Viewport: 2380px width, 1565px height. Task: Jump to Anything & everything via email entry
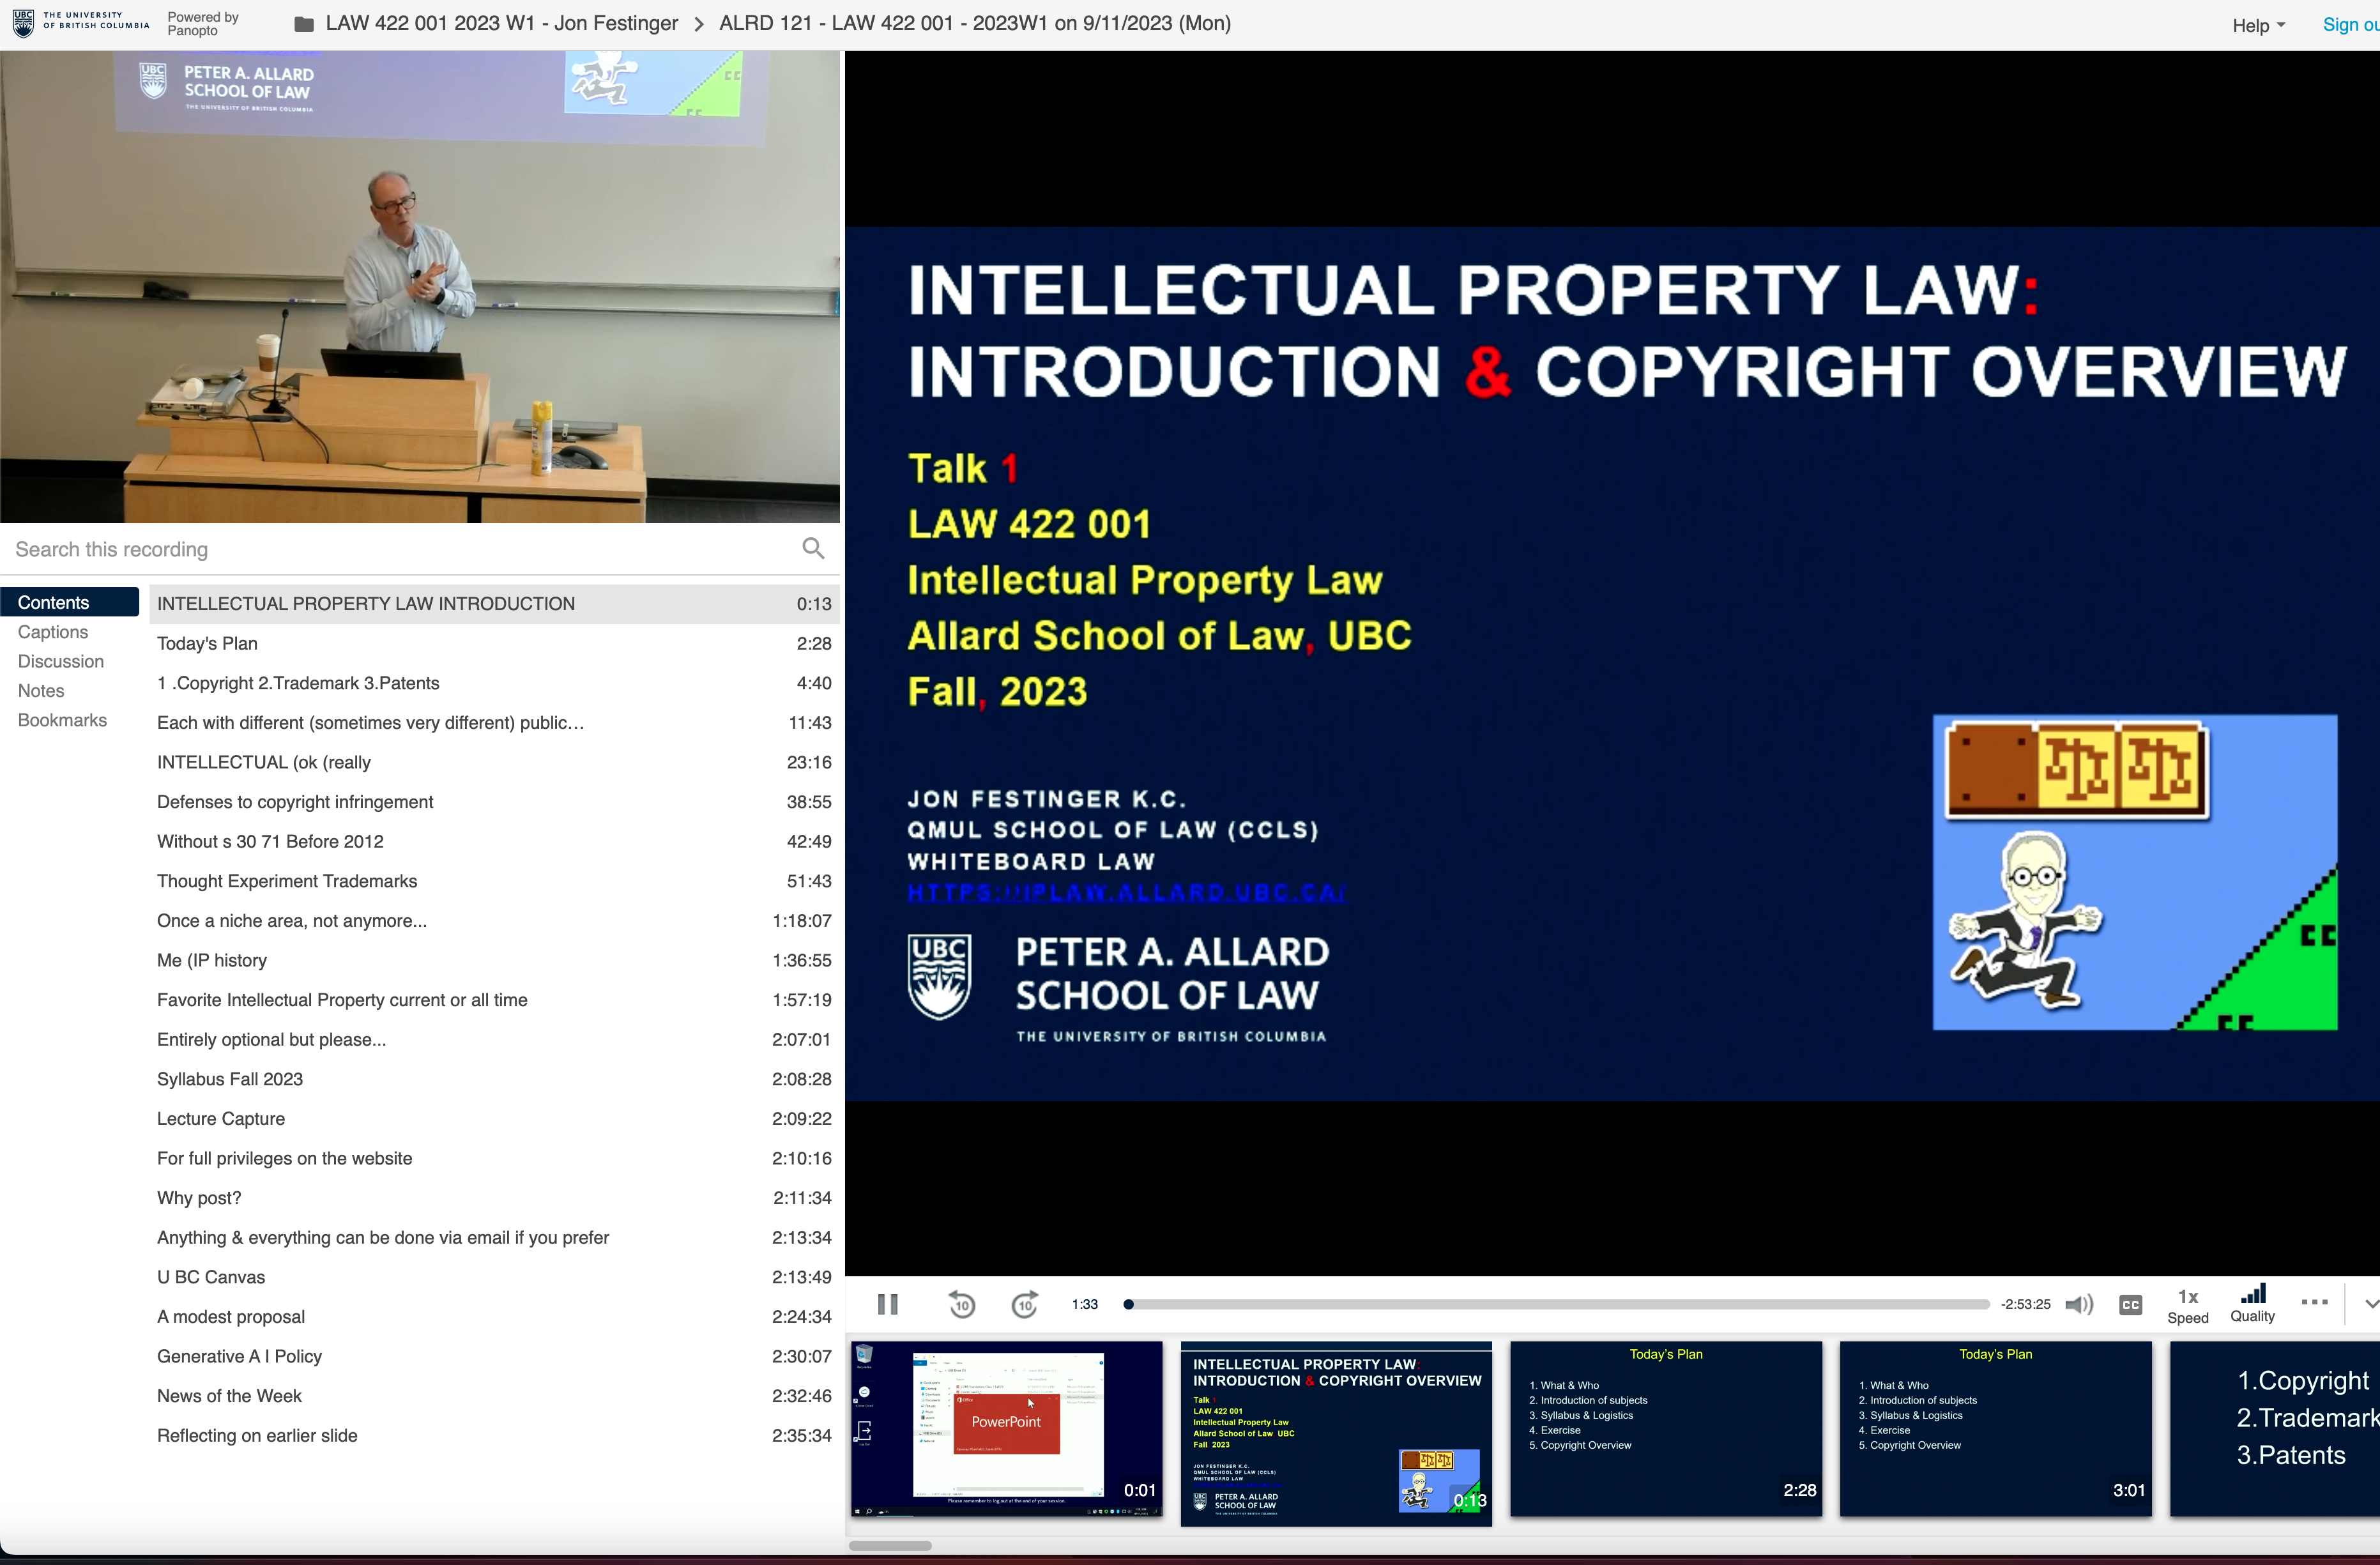point(494,1238)
